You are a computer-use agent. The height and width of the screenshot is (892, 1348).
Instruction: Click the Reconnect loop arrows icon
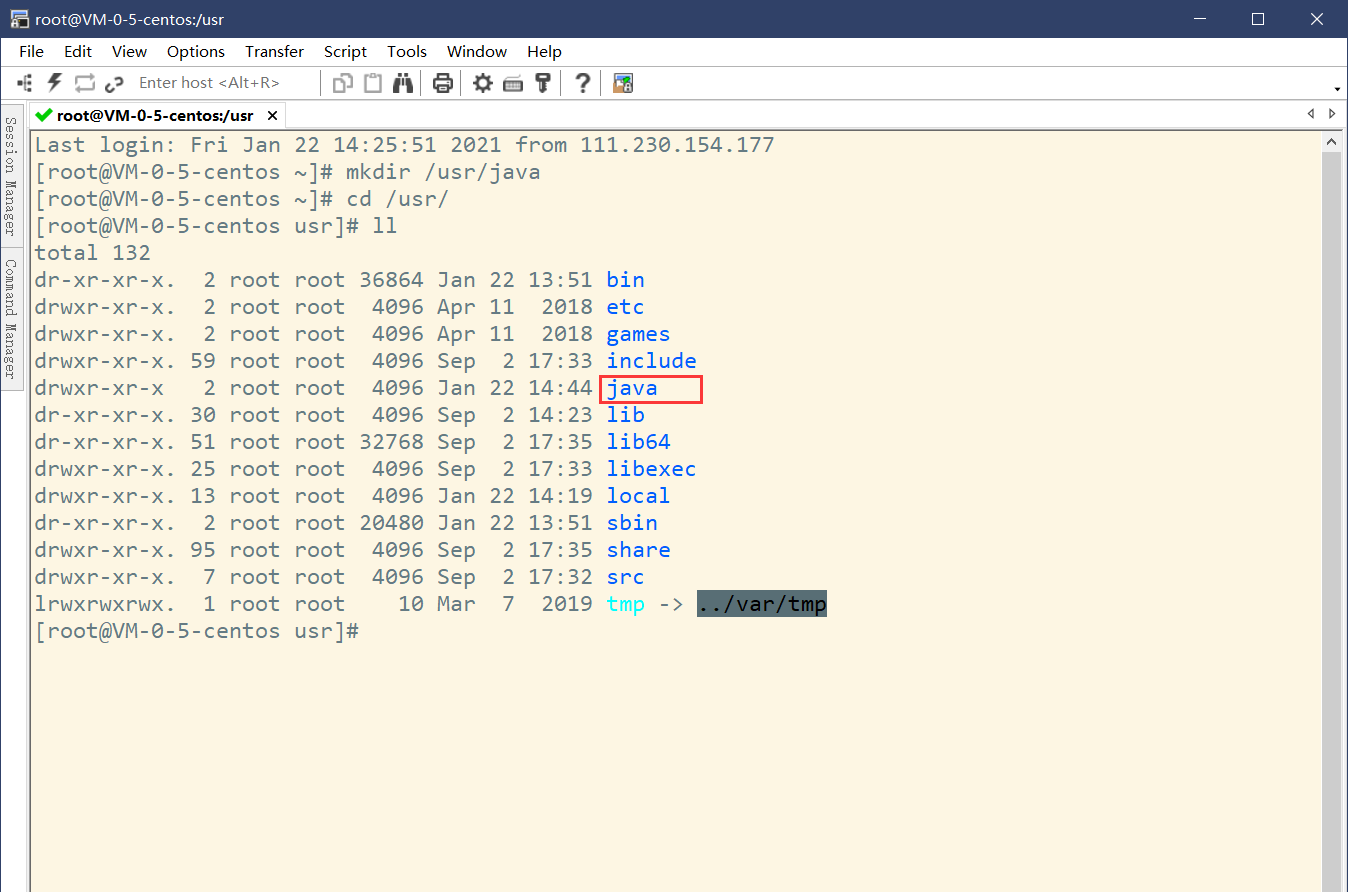(84, 83)
